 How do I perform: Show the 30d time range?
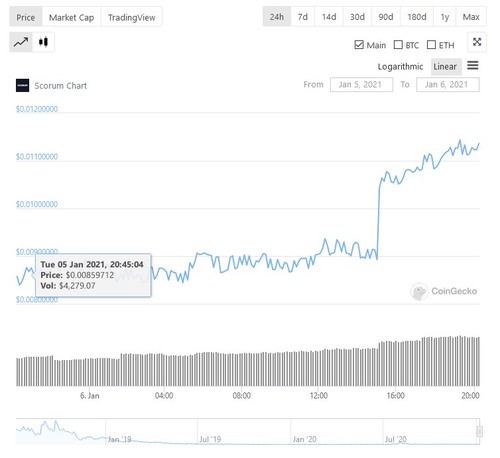(357, 17)
